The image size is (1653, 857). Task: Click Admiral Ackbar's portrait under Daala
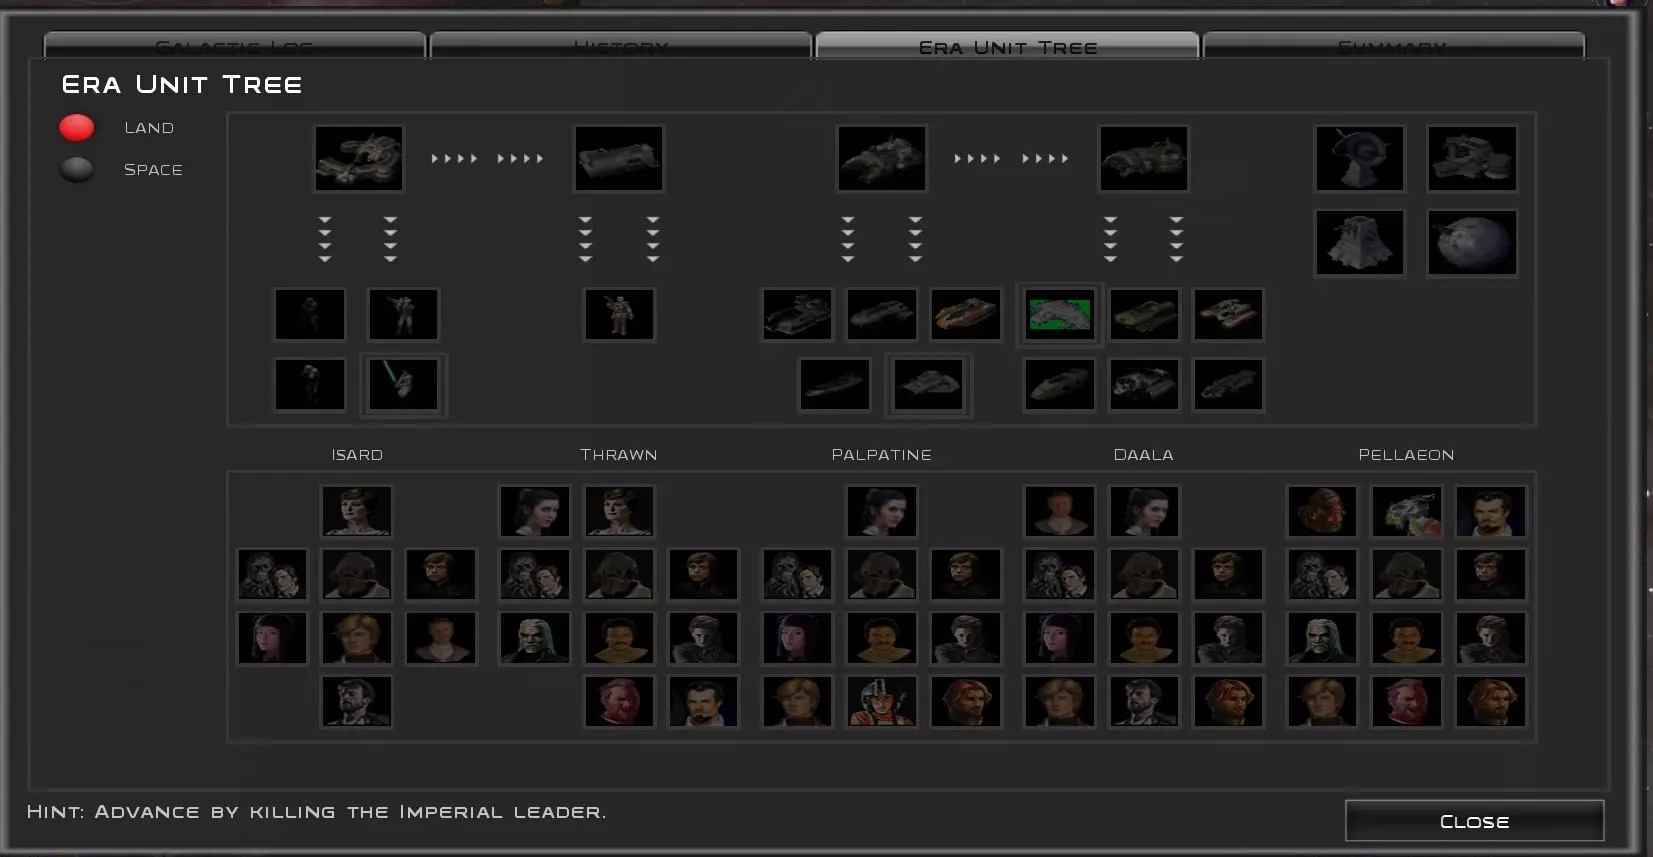pos(1144,574)
